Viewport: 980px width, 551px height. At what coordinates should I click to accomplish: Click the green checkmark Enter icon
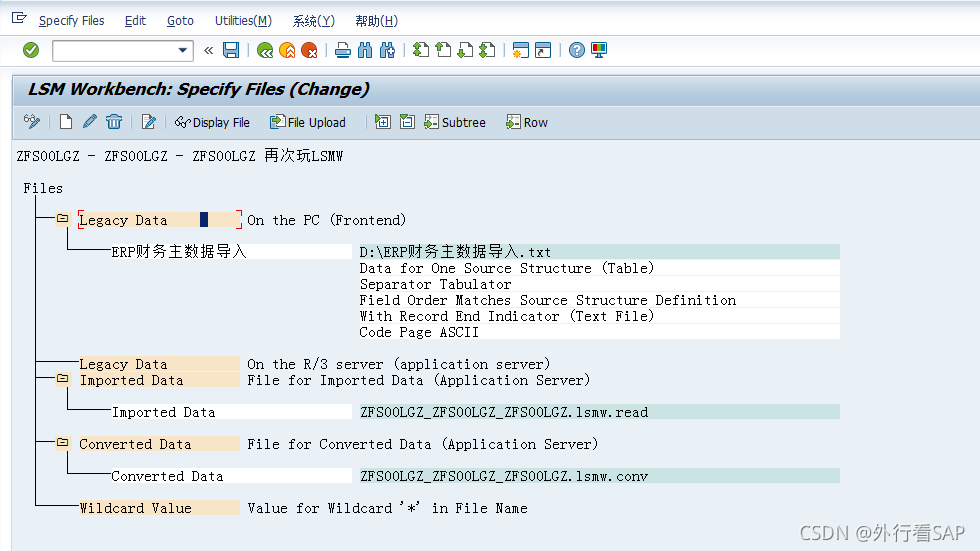tap(31, 50)
